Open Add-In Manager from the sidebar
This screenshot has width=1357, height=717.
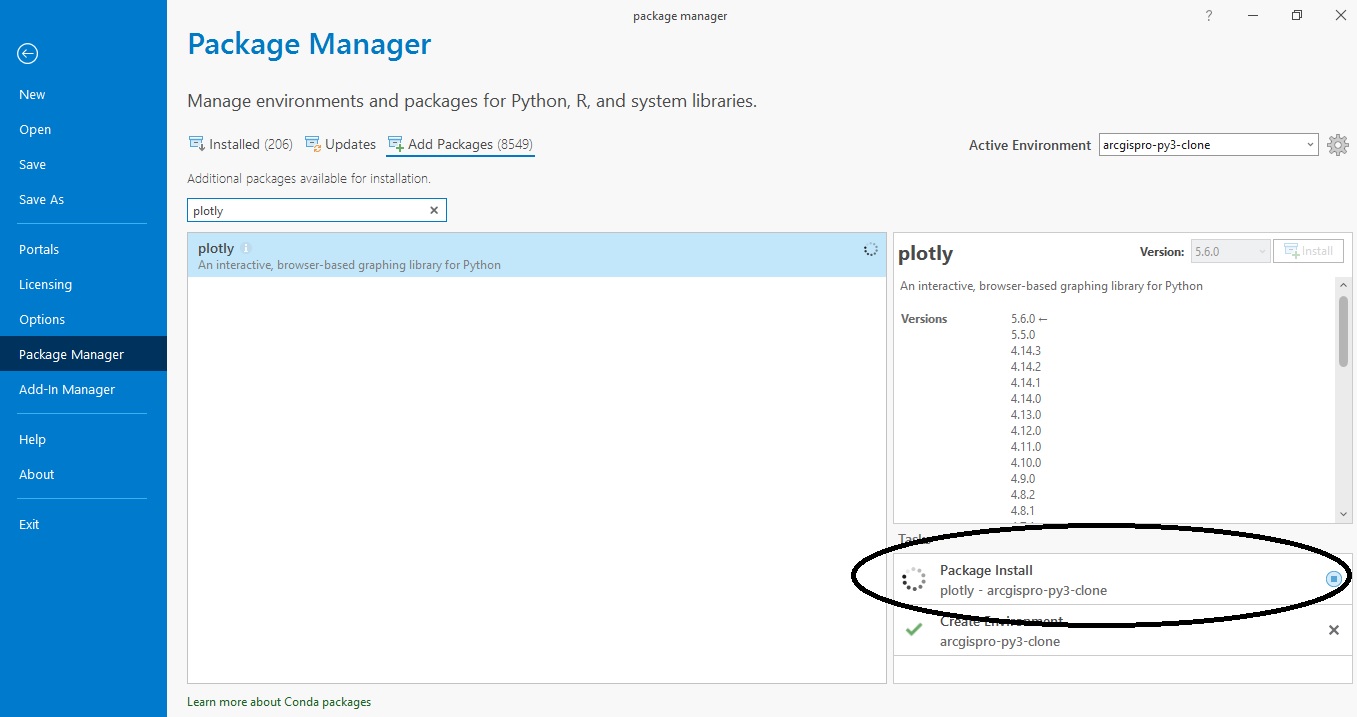[x=66, y=389]
